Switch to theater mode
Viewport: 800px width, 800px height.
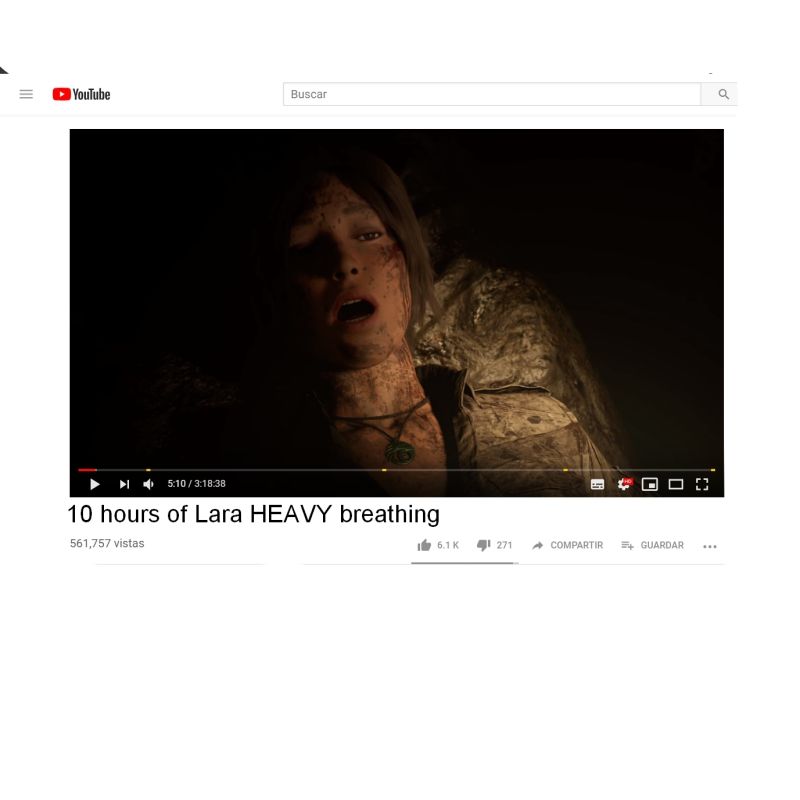click(x=676, y=484)
